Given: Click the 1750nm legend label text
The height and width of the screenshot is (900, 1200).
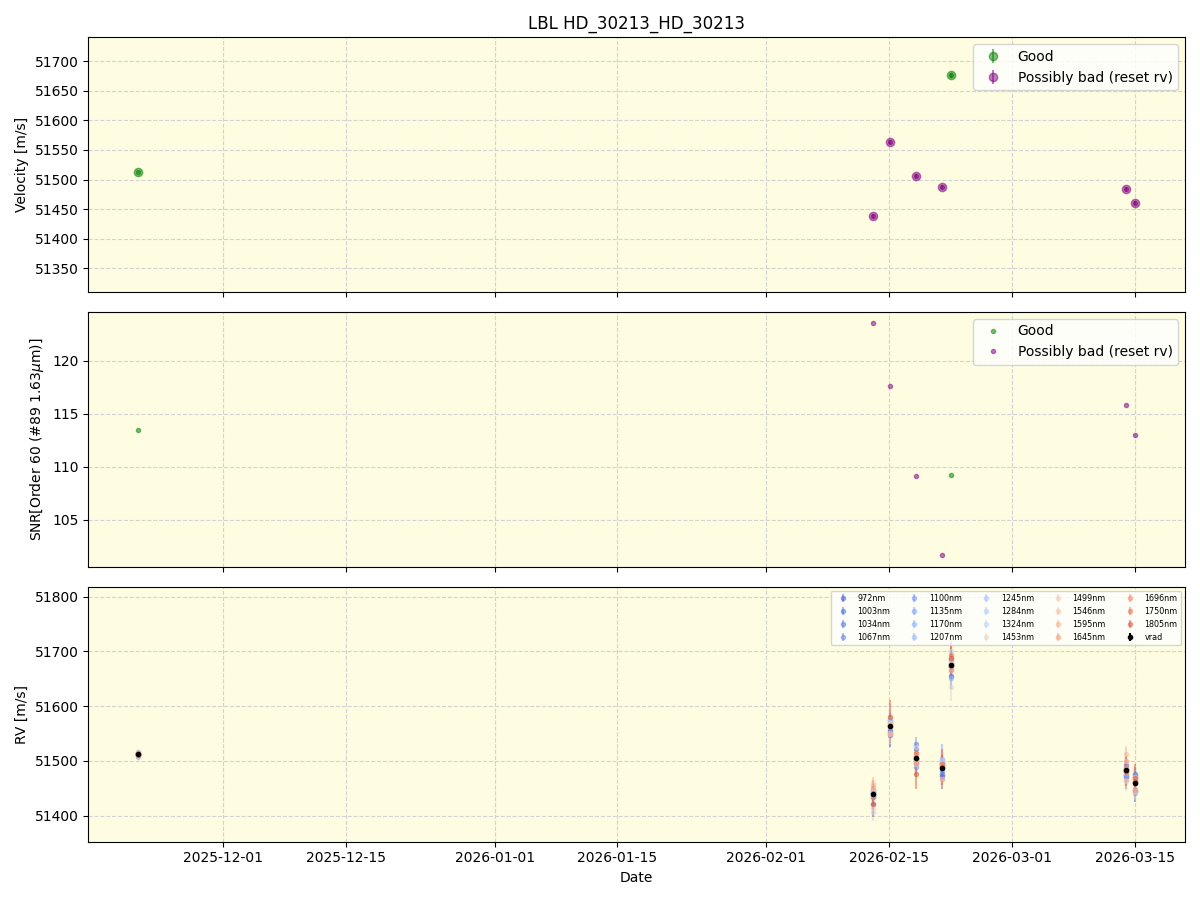Looking at the screenshot, I should point(1160,611).
